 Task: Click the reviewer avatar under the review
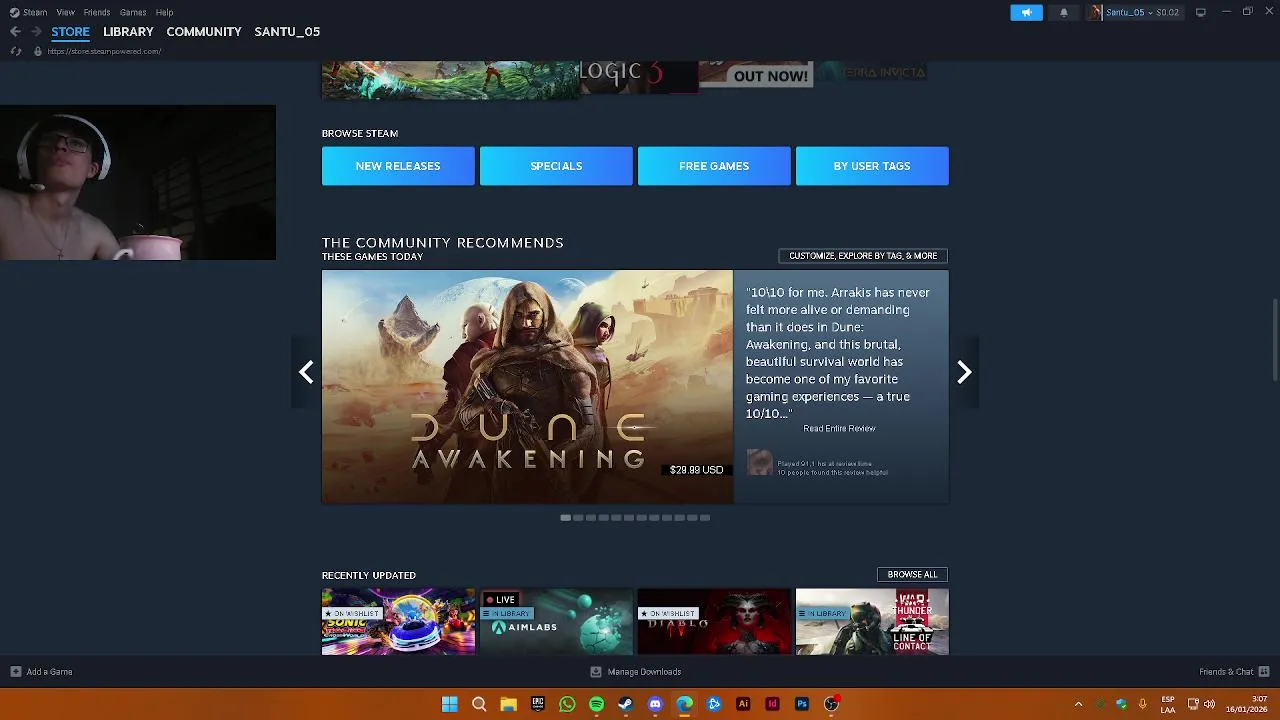pos(760,462)
